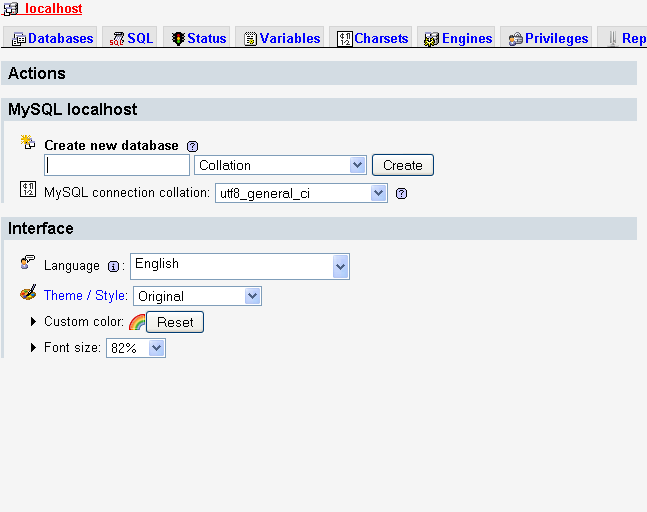The image size is (647, 512).
Task: Click the MySQL localhost section heading
Action: (x=73, y=109)
